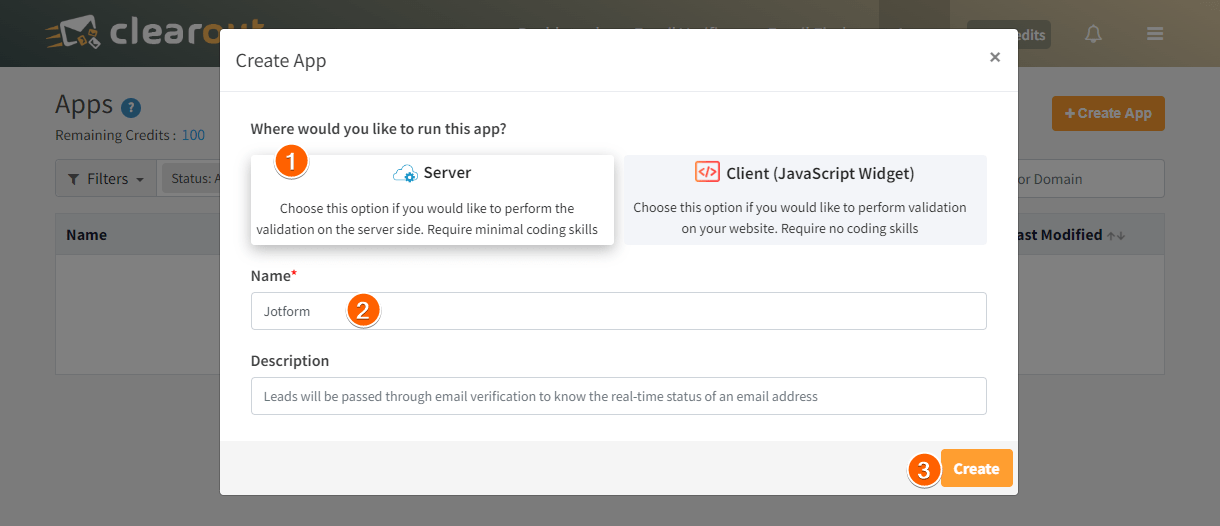Click the Status filter chip

click(191, 179)
